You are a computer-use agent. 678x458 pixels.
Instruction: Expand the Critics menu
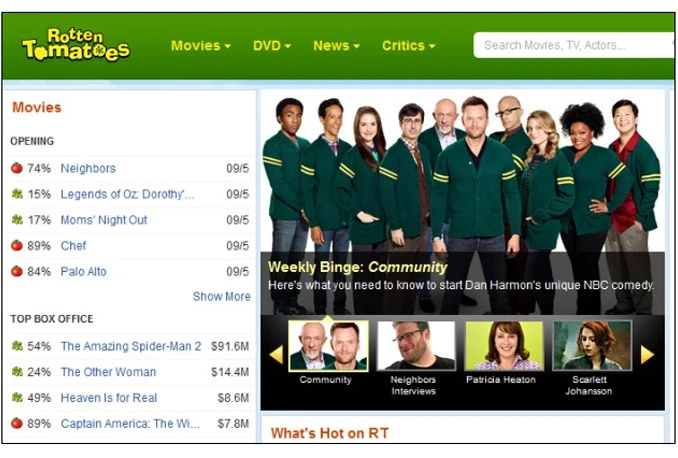click(x=409, y=45)
